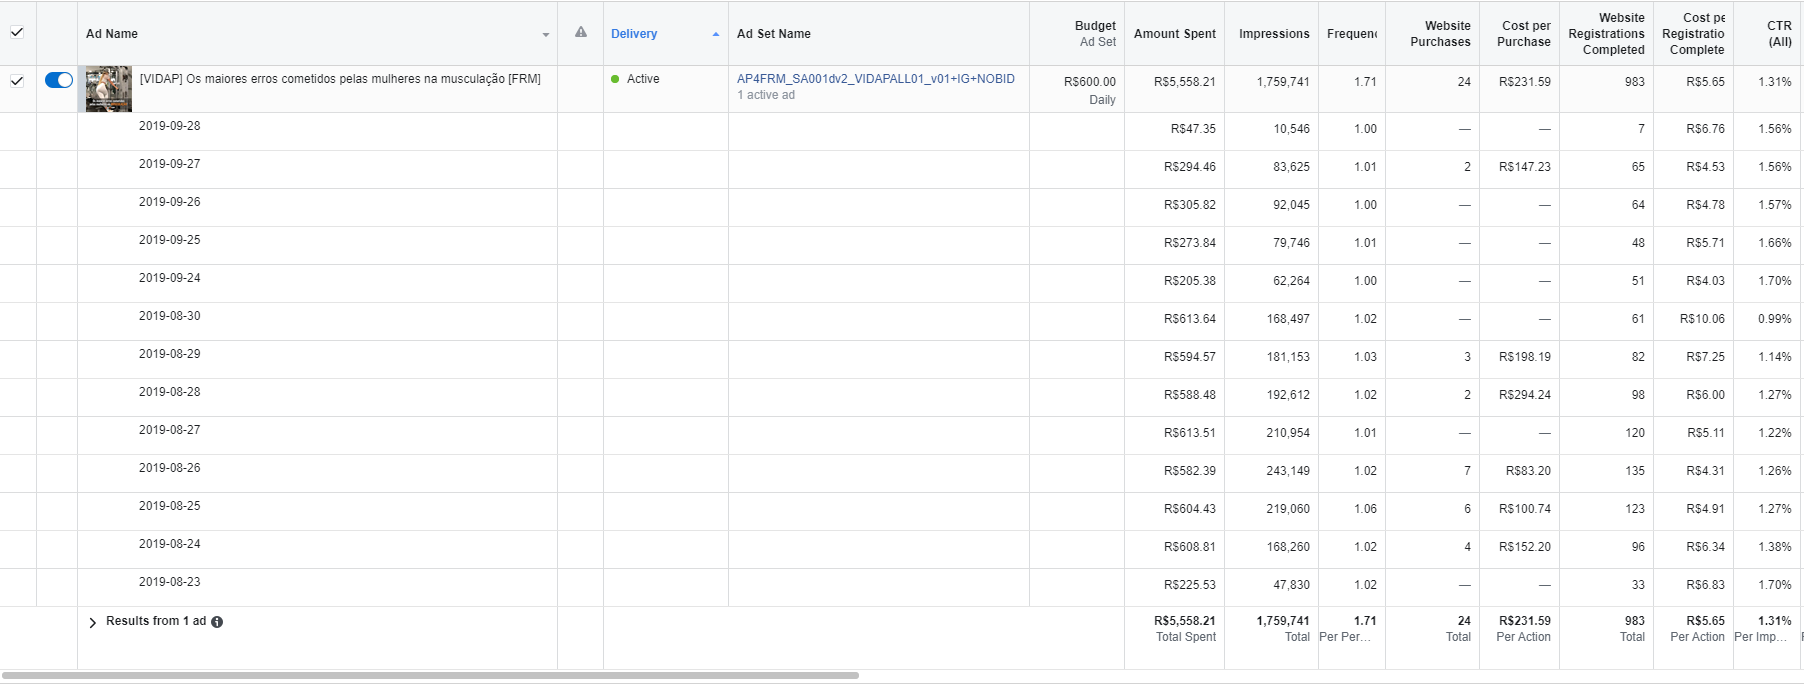Click the VIDAP ad name text
1804x686 pixels.
(x=340, y=79)
